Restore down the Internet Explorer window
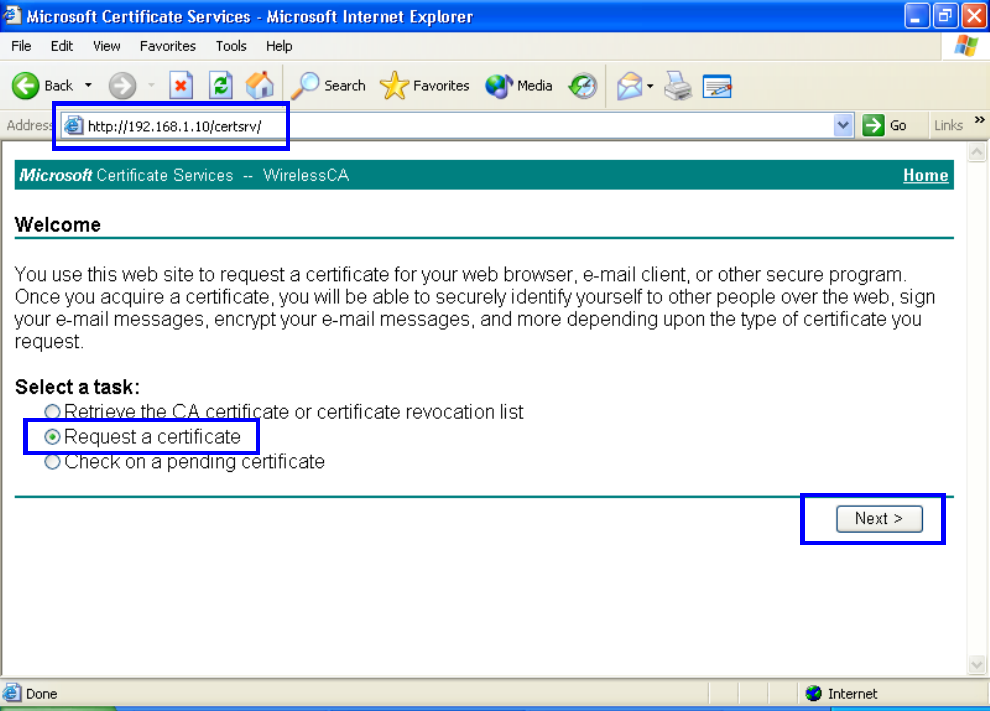 [x=945, y=16]
